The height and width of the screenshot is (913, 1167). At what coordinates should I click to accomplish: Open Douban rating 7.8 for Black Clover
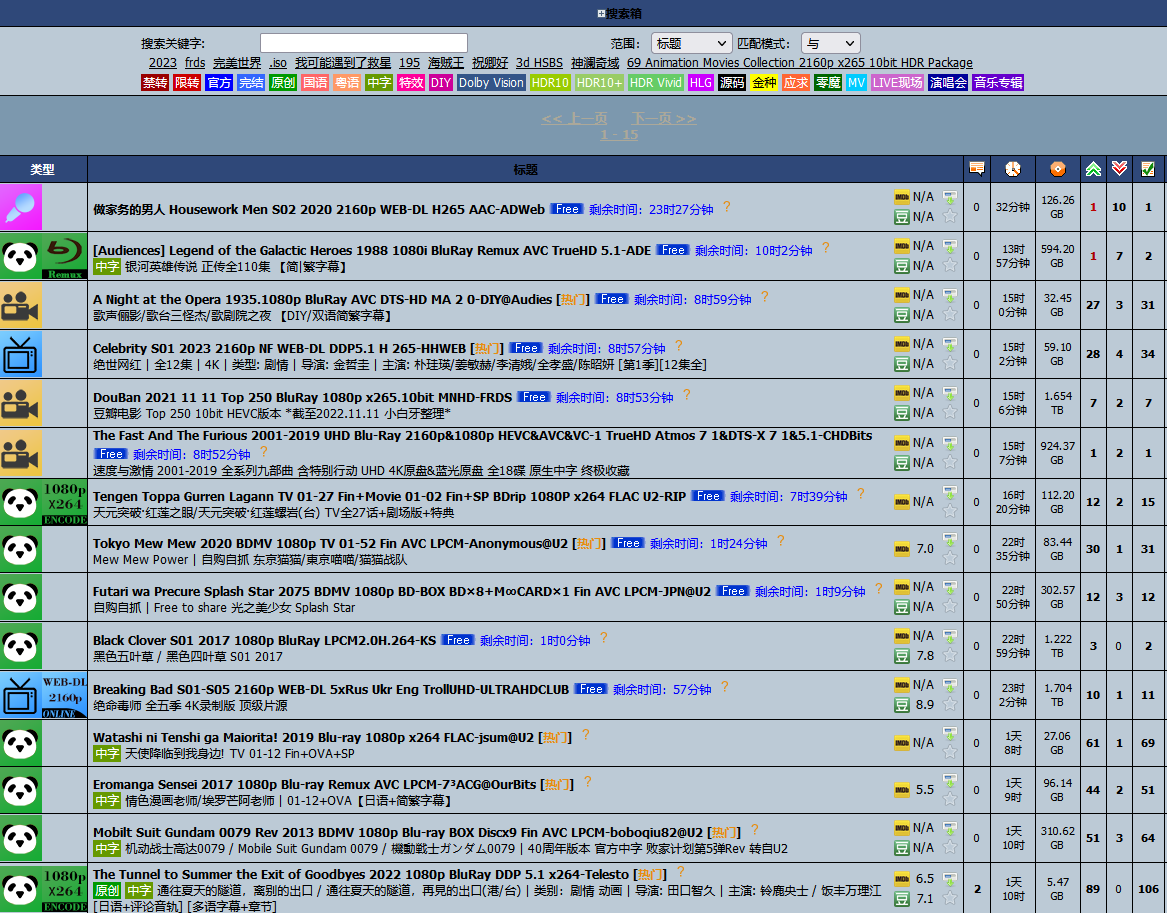(915, 656)
